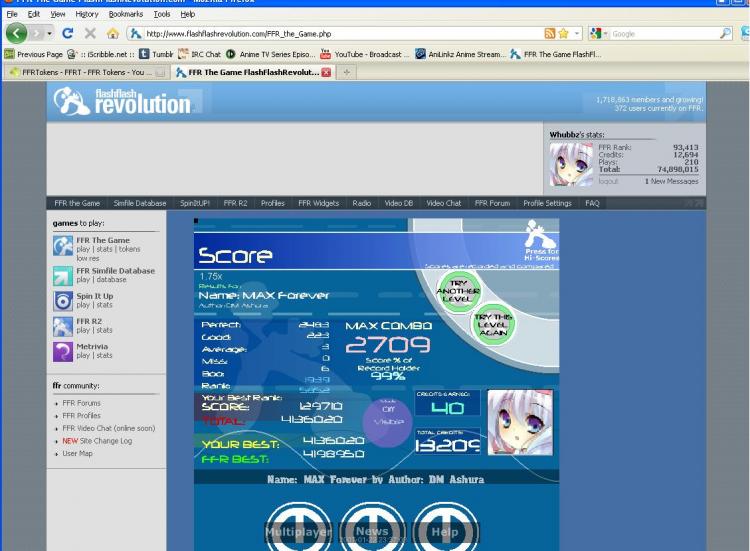Click the Multiplayer circular button
The height and width of the screenshot is (551, 750).
pos(297,531)
